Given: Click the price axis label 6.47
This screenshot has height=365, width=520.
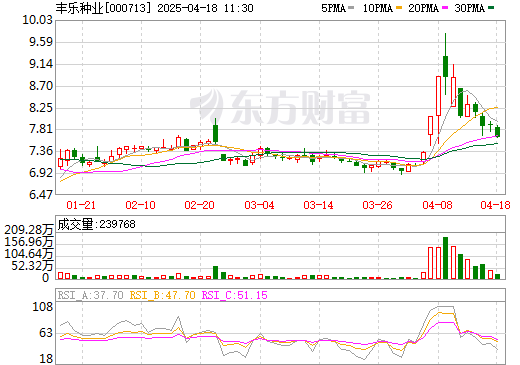Looking at the screenshot, I should 41,195.
